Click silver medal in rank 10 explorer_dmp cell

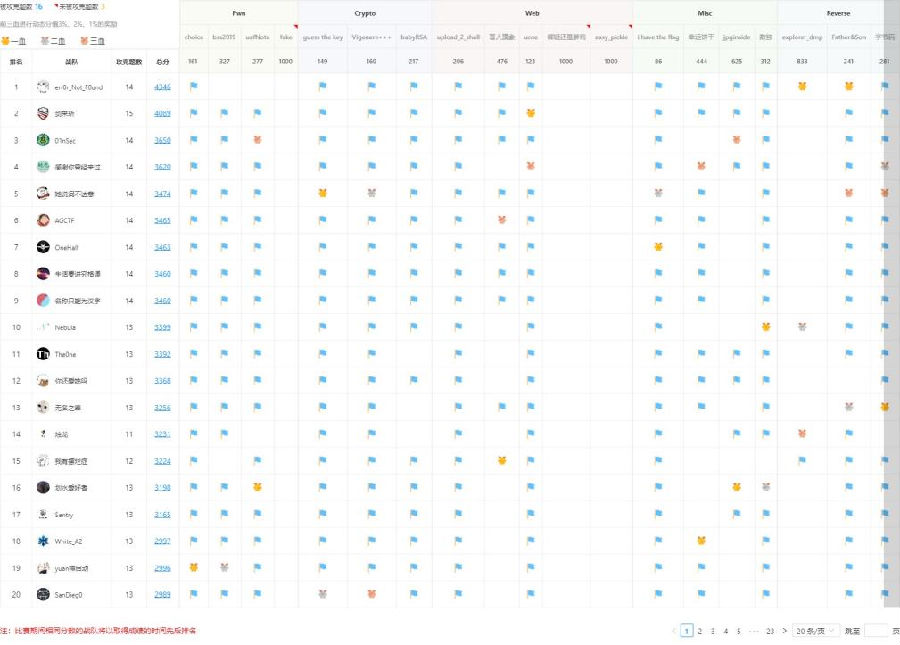point(802,327)
